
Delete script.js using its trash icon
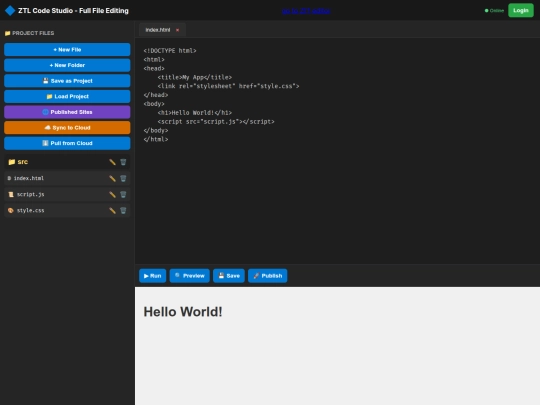pyautogui.click(x=123, y=195)
